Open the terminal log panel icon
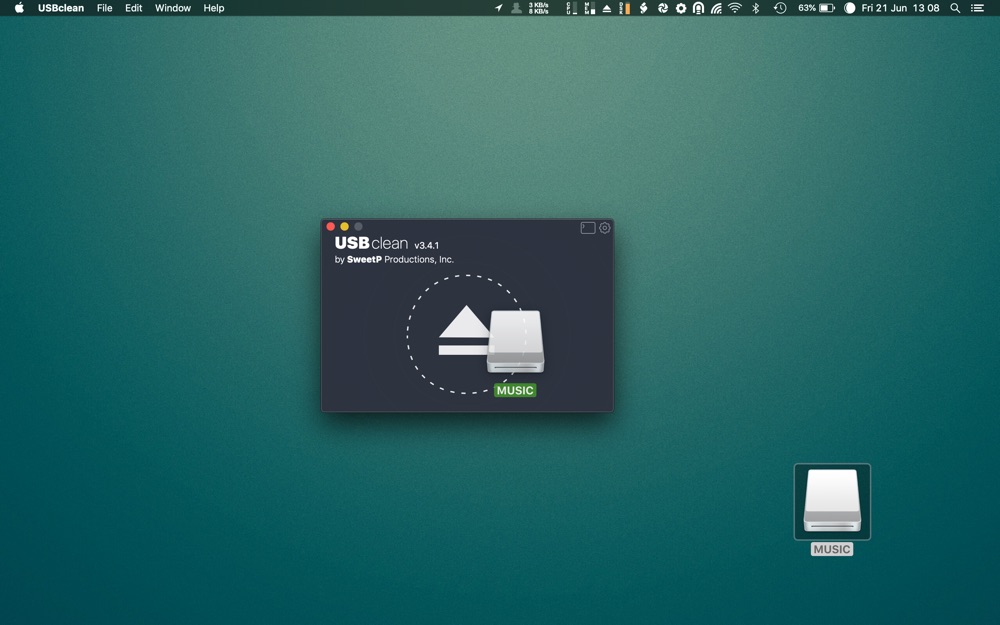 [588, 228]
